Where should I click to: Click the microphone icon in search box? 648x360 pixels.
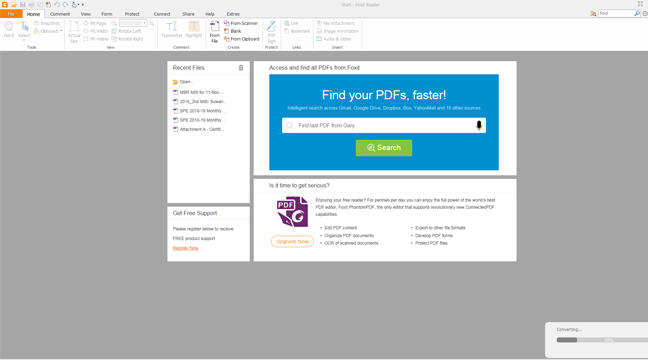(479, 125)
